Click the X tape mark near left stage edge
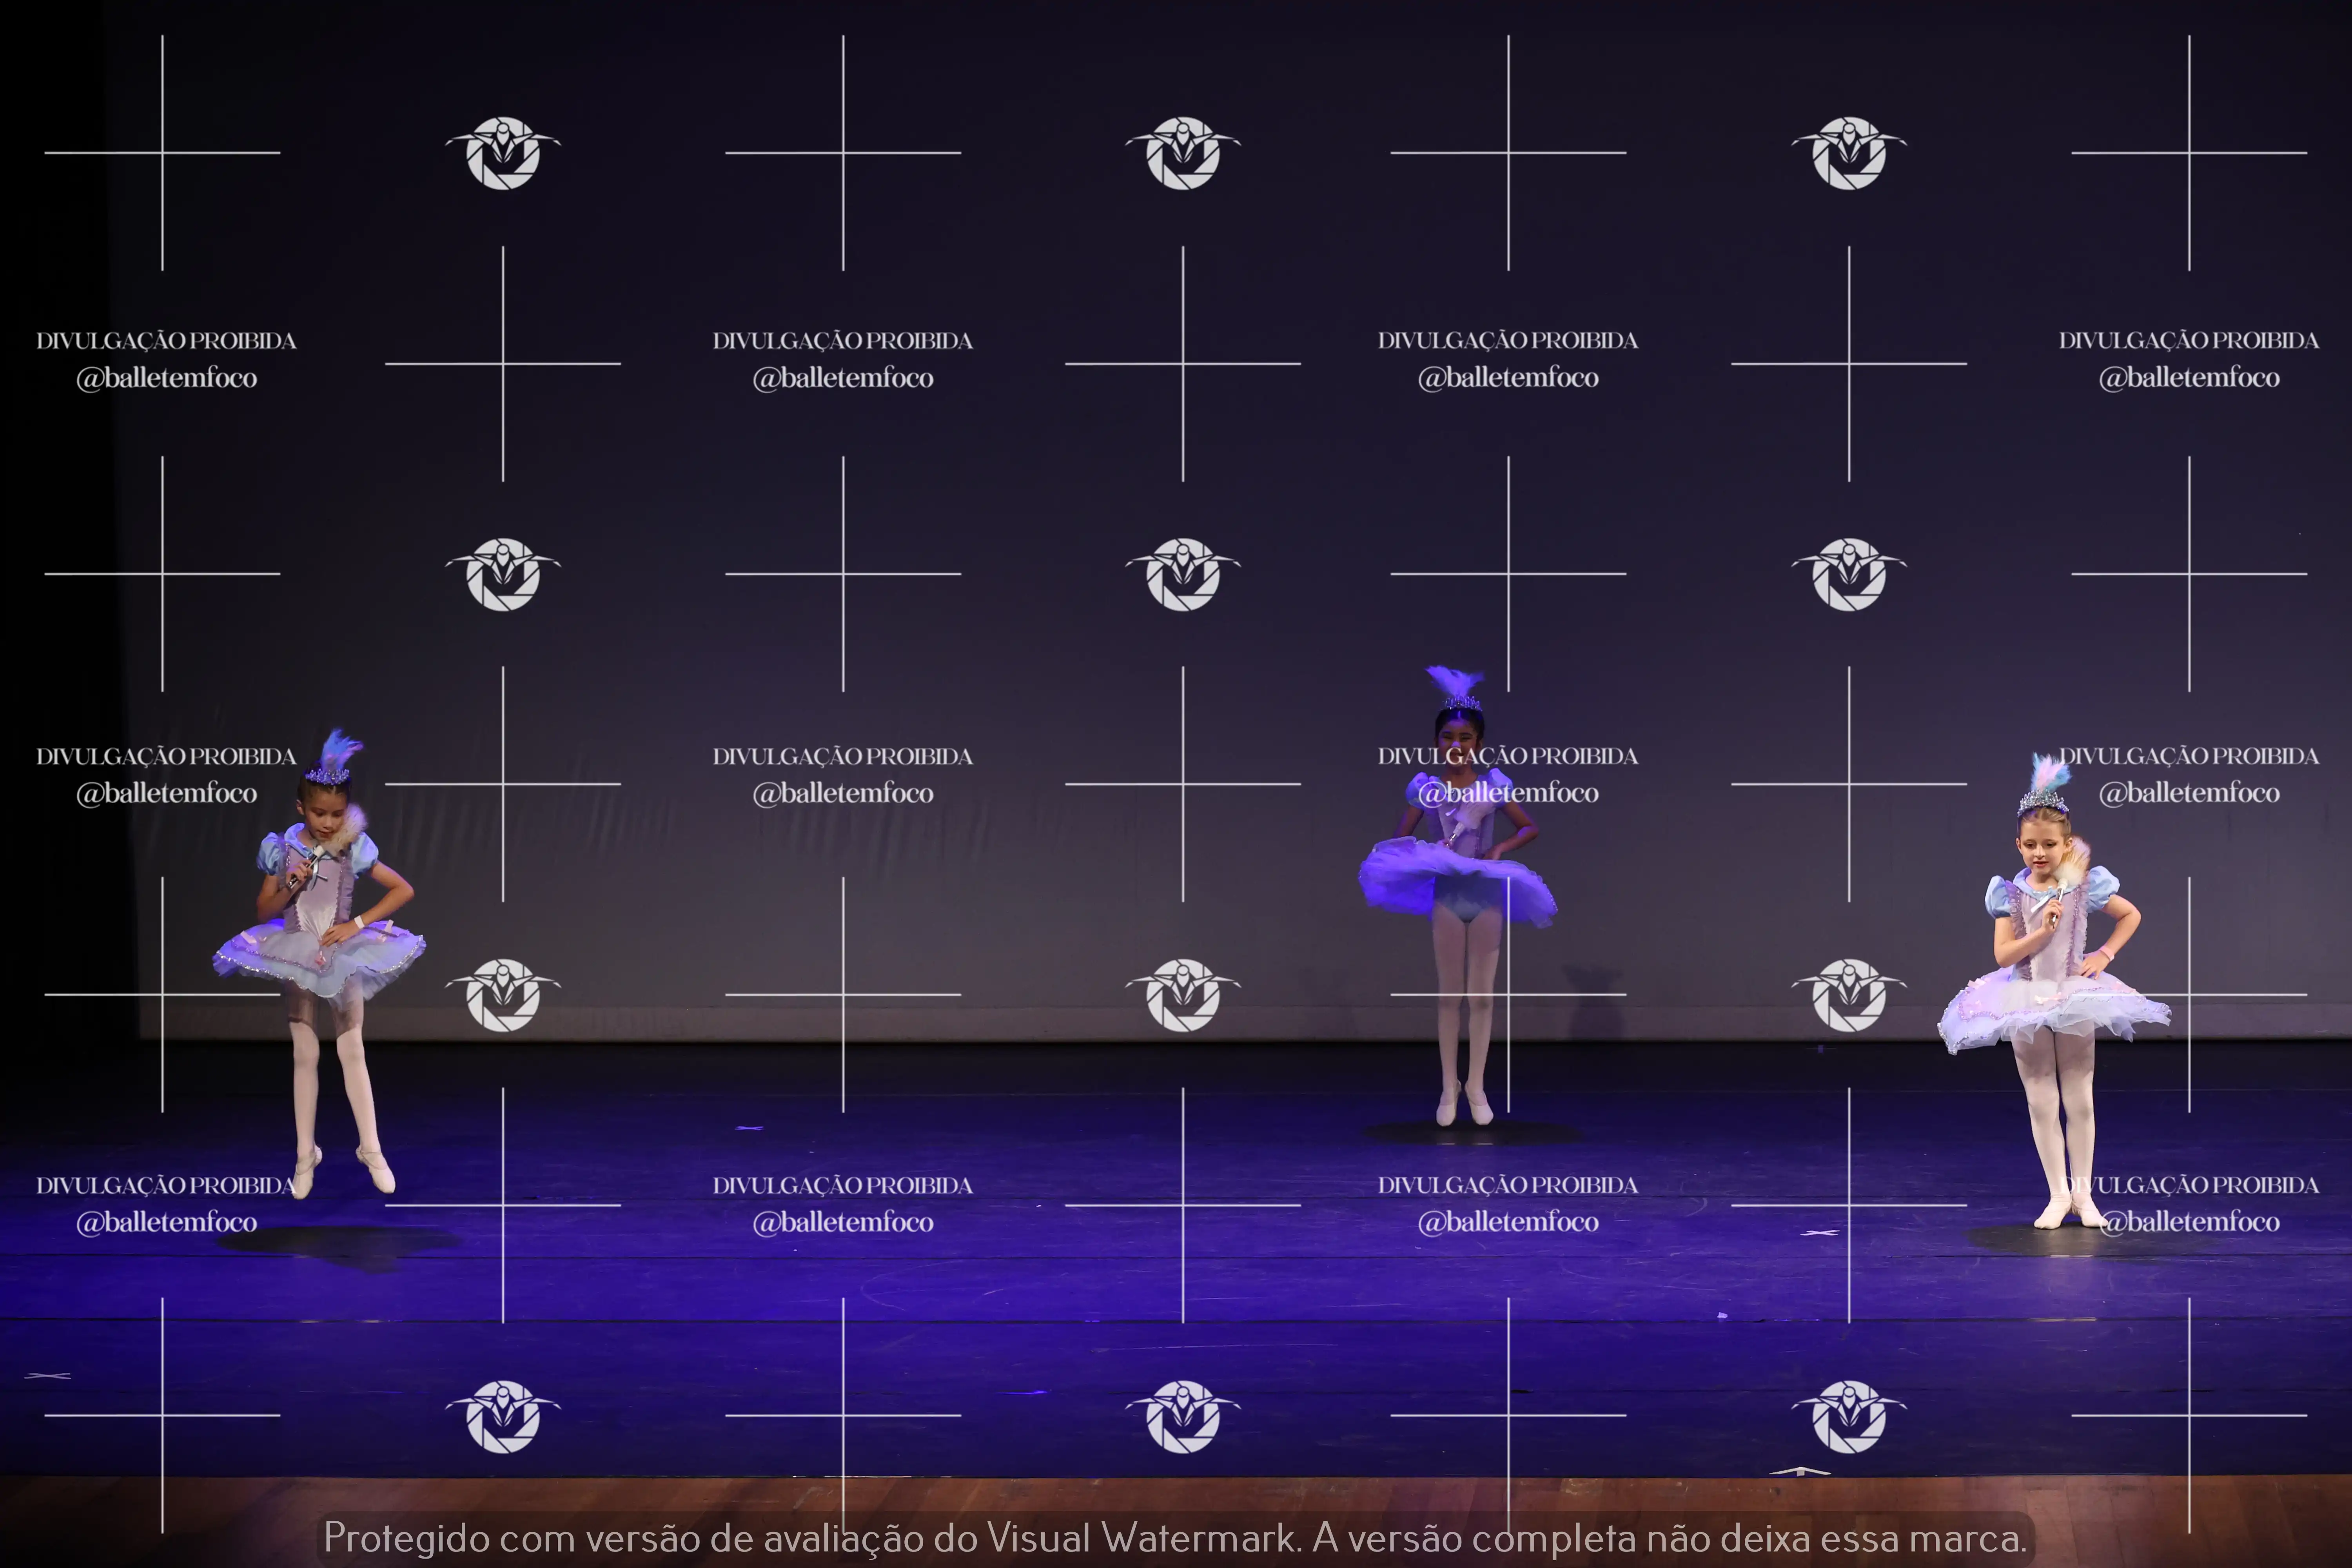The height and width of the screenshot is (1568, 2352). (48, 1376)
